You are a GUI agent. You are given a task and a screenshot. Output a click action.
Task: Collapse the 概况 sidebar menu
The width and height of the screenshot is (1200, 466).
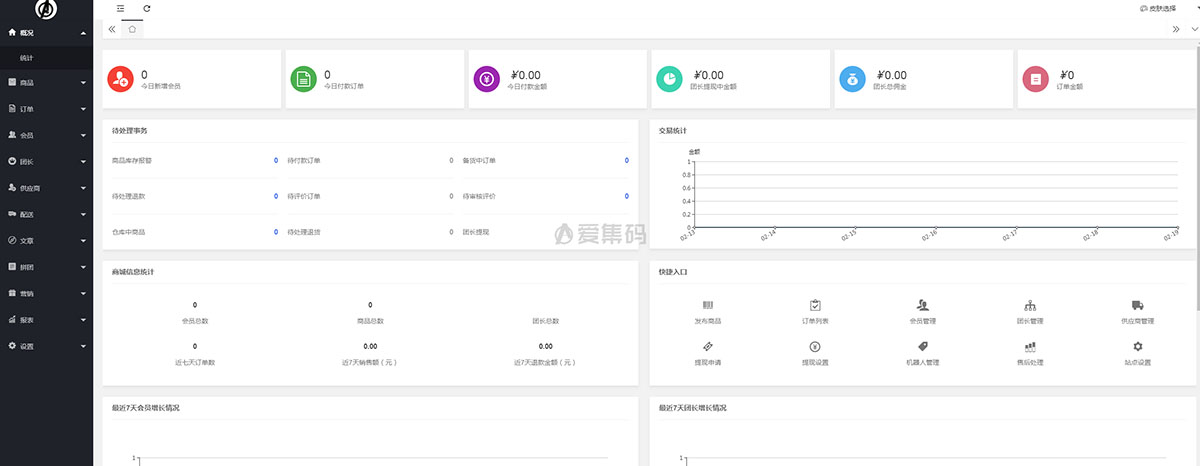click(46, 33)
